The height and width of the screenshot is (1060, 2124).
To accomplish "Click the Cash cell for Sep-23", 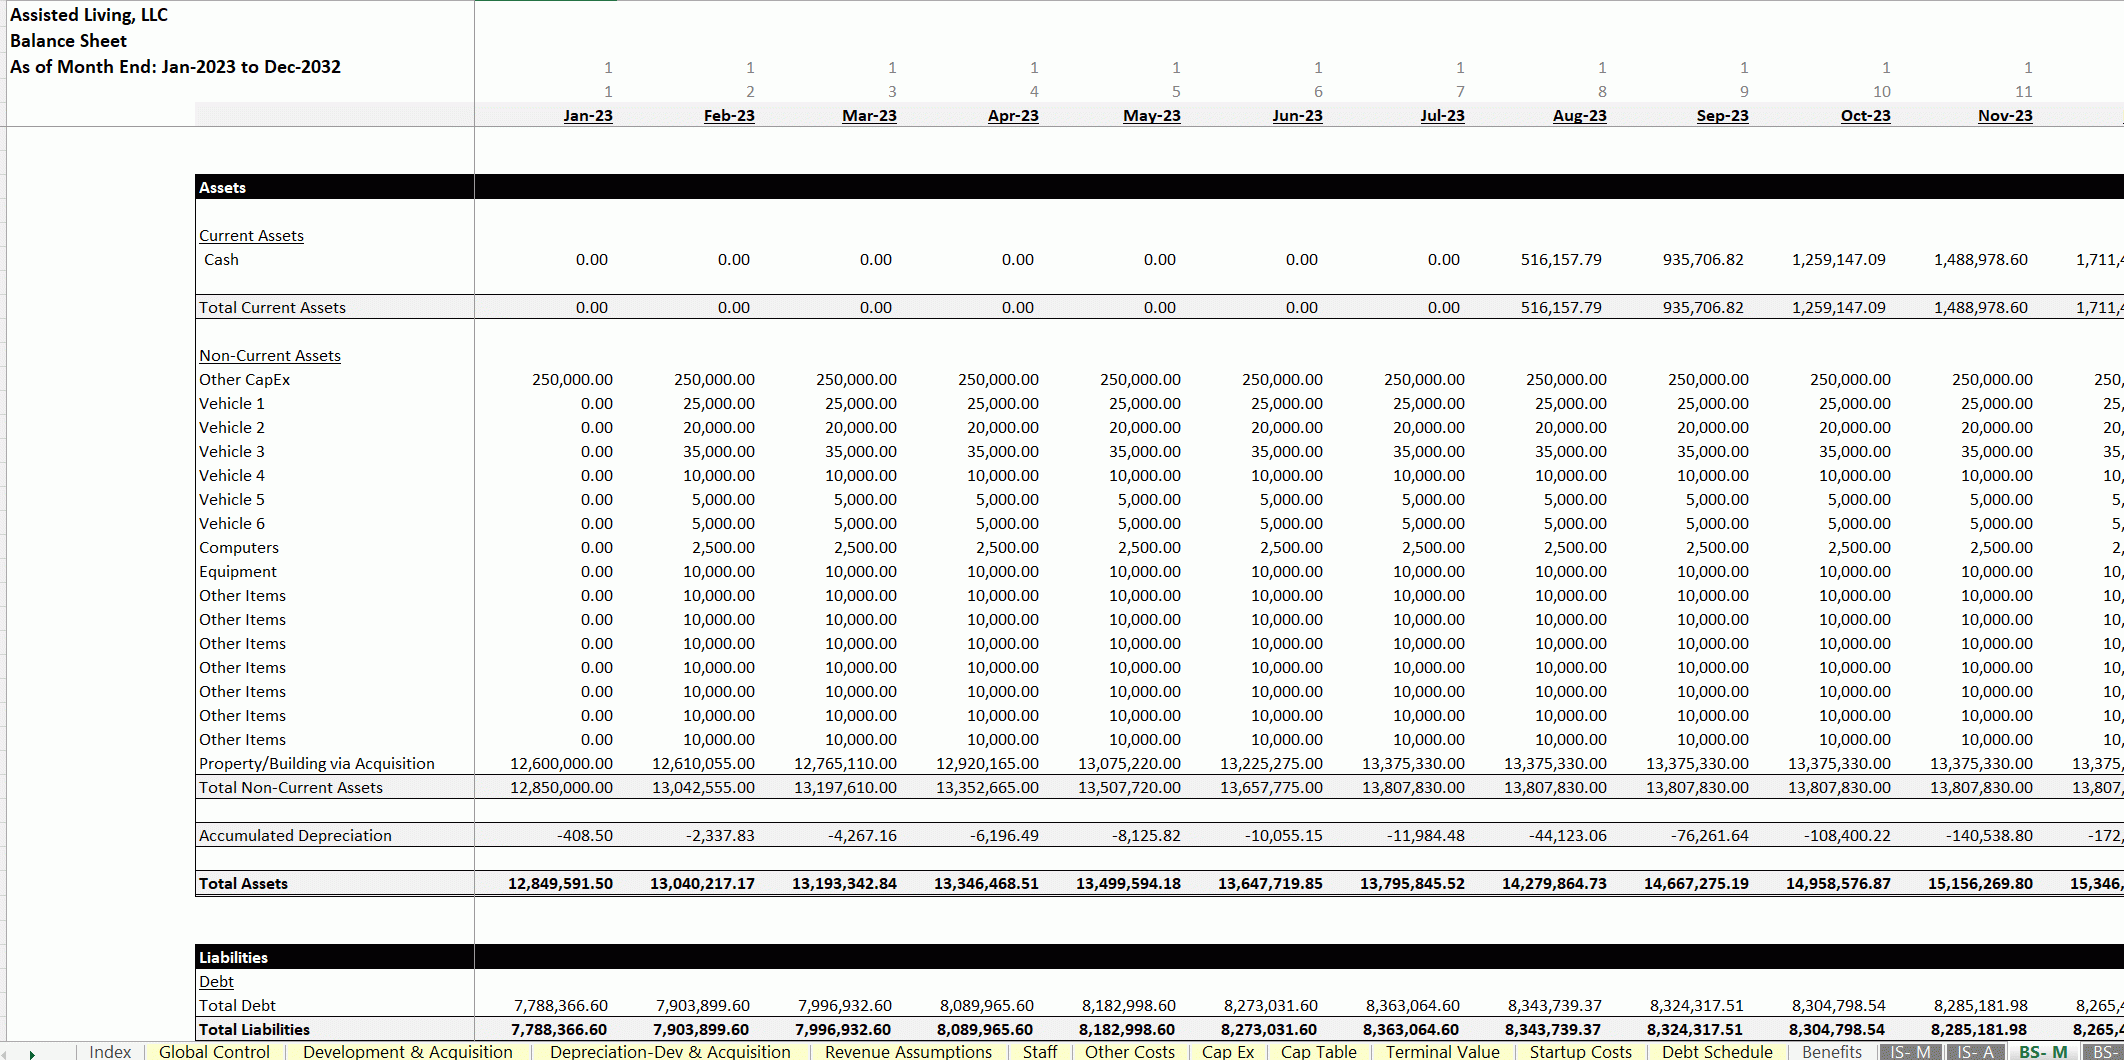I will (1702, 260).
